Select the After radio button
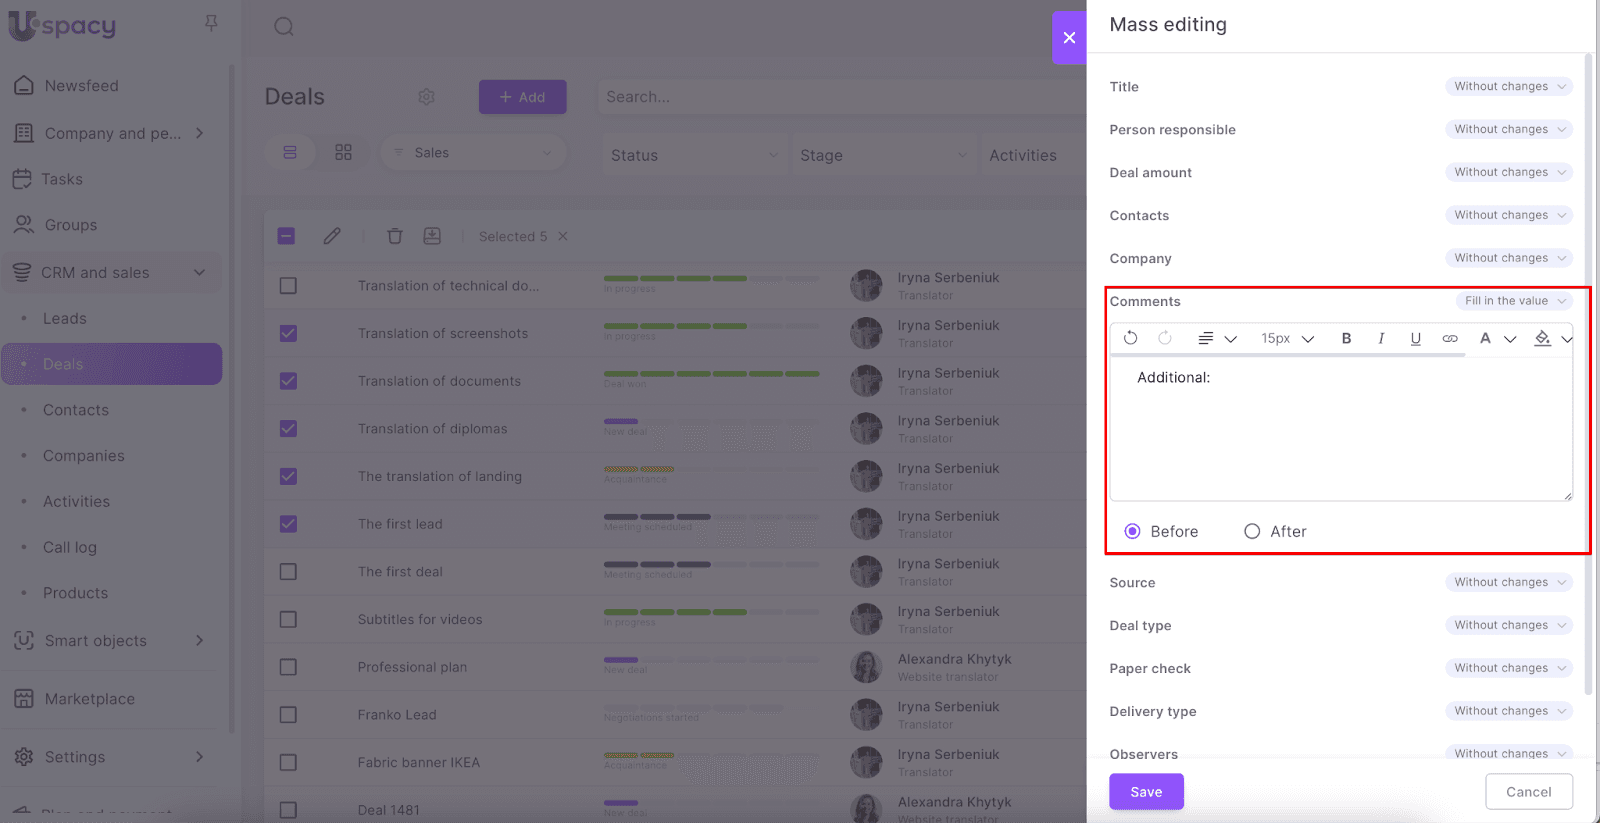This screenshot has height=823, width=1600. [1252, 532]
